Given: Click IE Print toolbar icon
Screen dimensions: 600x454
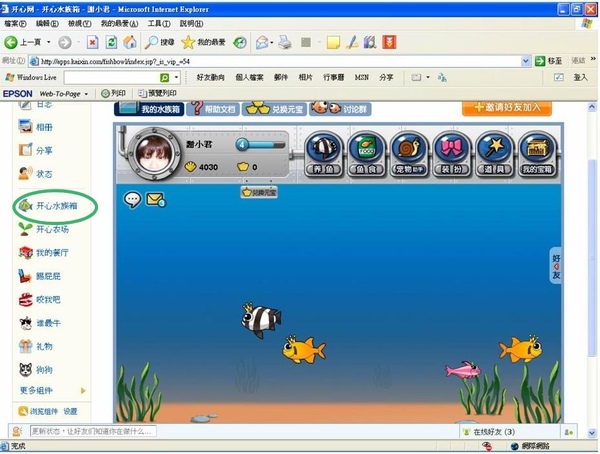Looking at the screenshot, I should coord(285,42).
